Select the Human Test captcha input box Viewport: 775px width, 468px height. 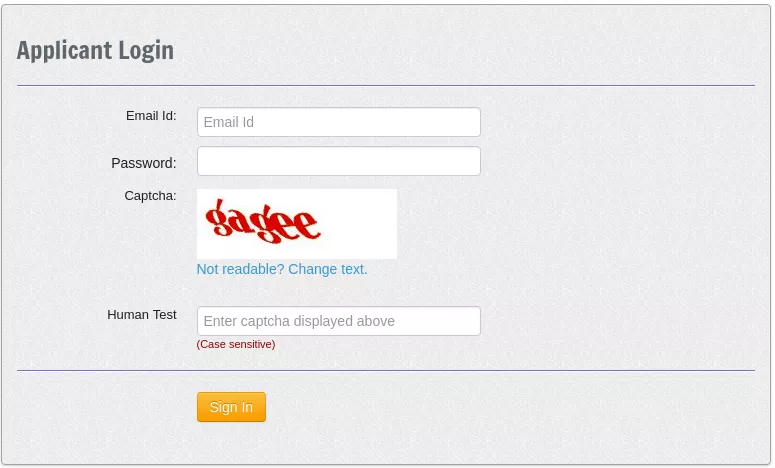point(339,321)
